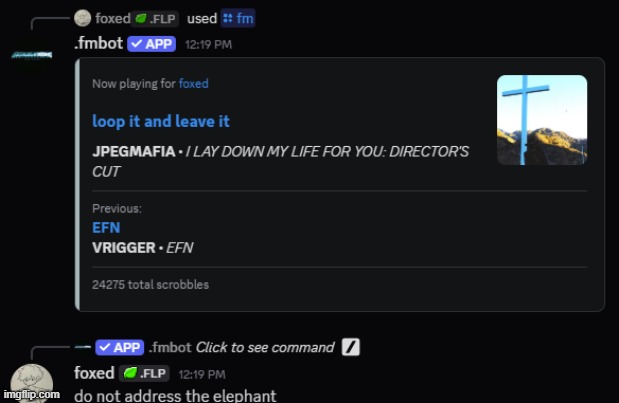619x403 pixels.
Task: Click foxed name in 'used fm' header
Action: tap(113, 19)
